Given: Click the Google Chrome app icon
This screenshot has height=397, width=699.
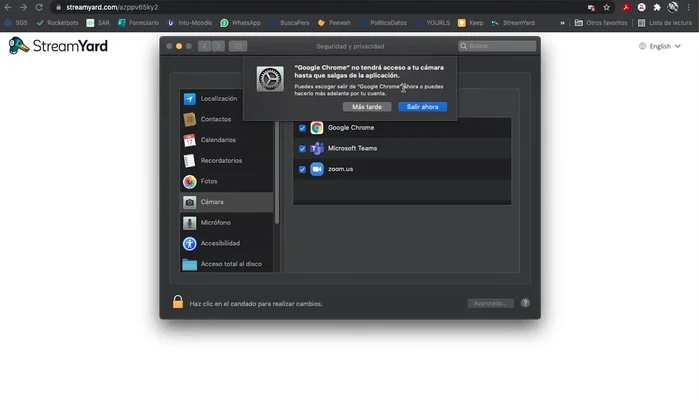Looking at the screenshot, I should (x=317, y=128).
